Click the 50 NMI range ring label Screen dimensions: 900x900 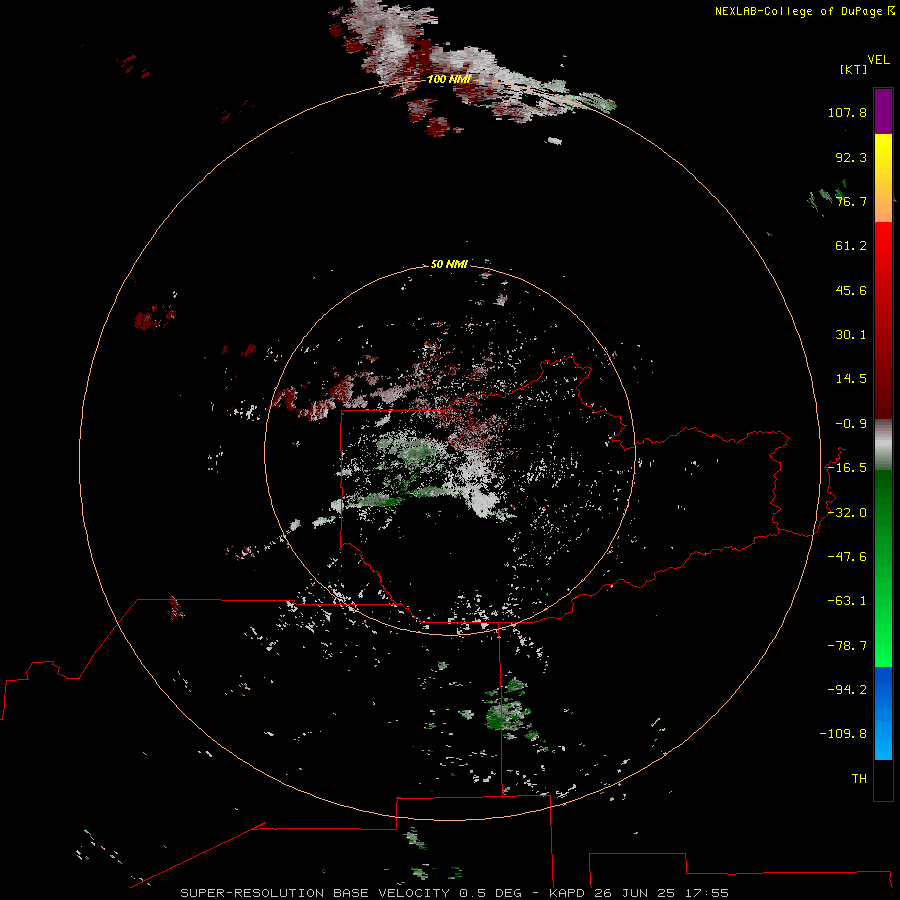449,264
